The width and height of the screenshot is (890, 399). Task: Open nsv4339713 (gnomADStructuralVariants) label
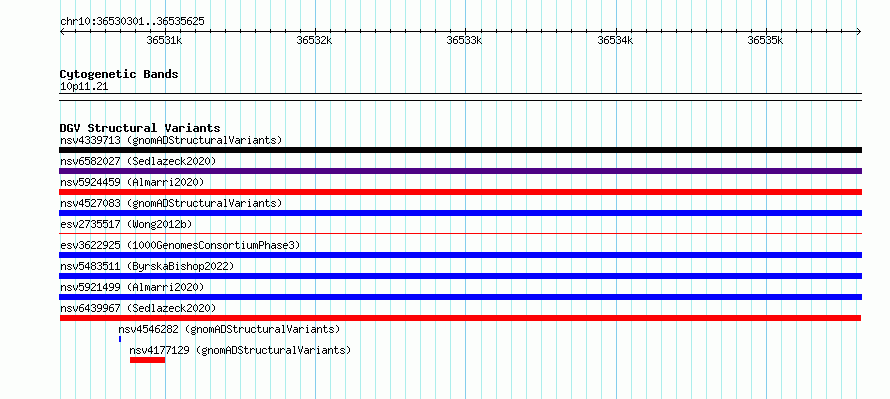[x=171, y=140]
